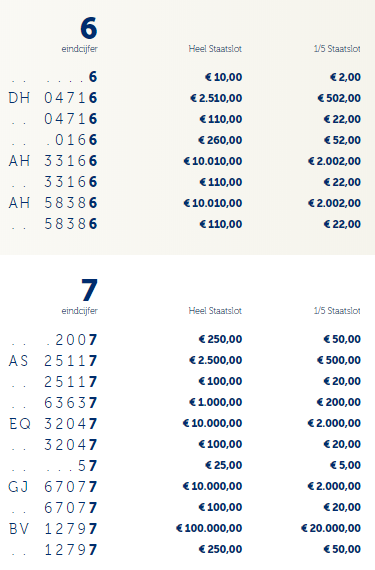Click the € 502,00 fifth-share amount

pos(339,98)
